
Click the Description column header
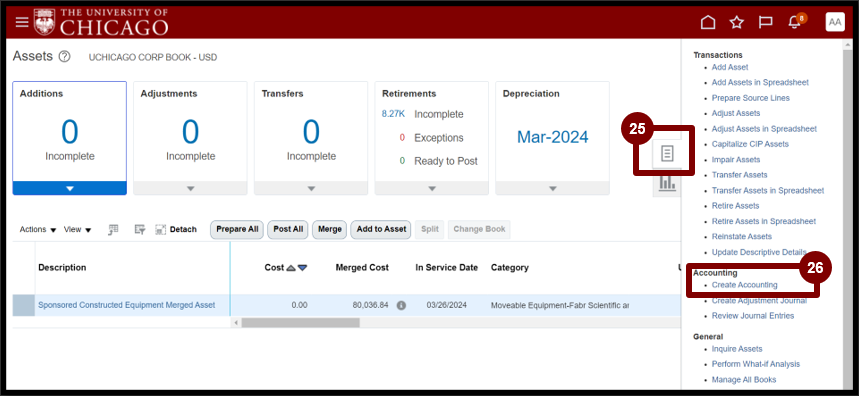point(62,268)
